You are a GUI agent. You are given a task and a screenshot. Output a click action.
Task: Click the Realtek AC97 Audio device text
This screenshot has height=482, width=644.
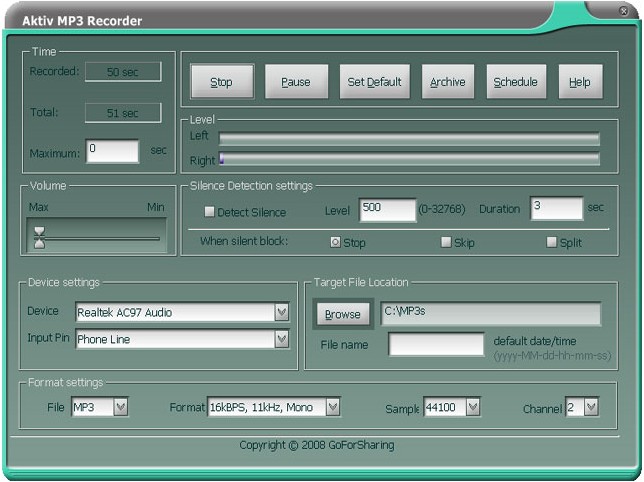click(125, 312)
